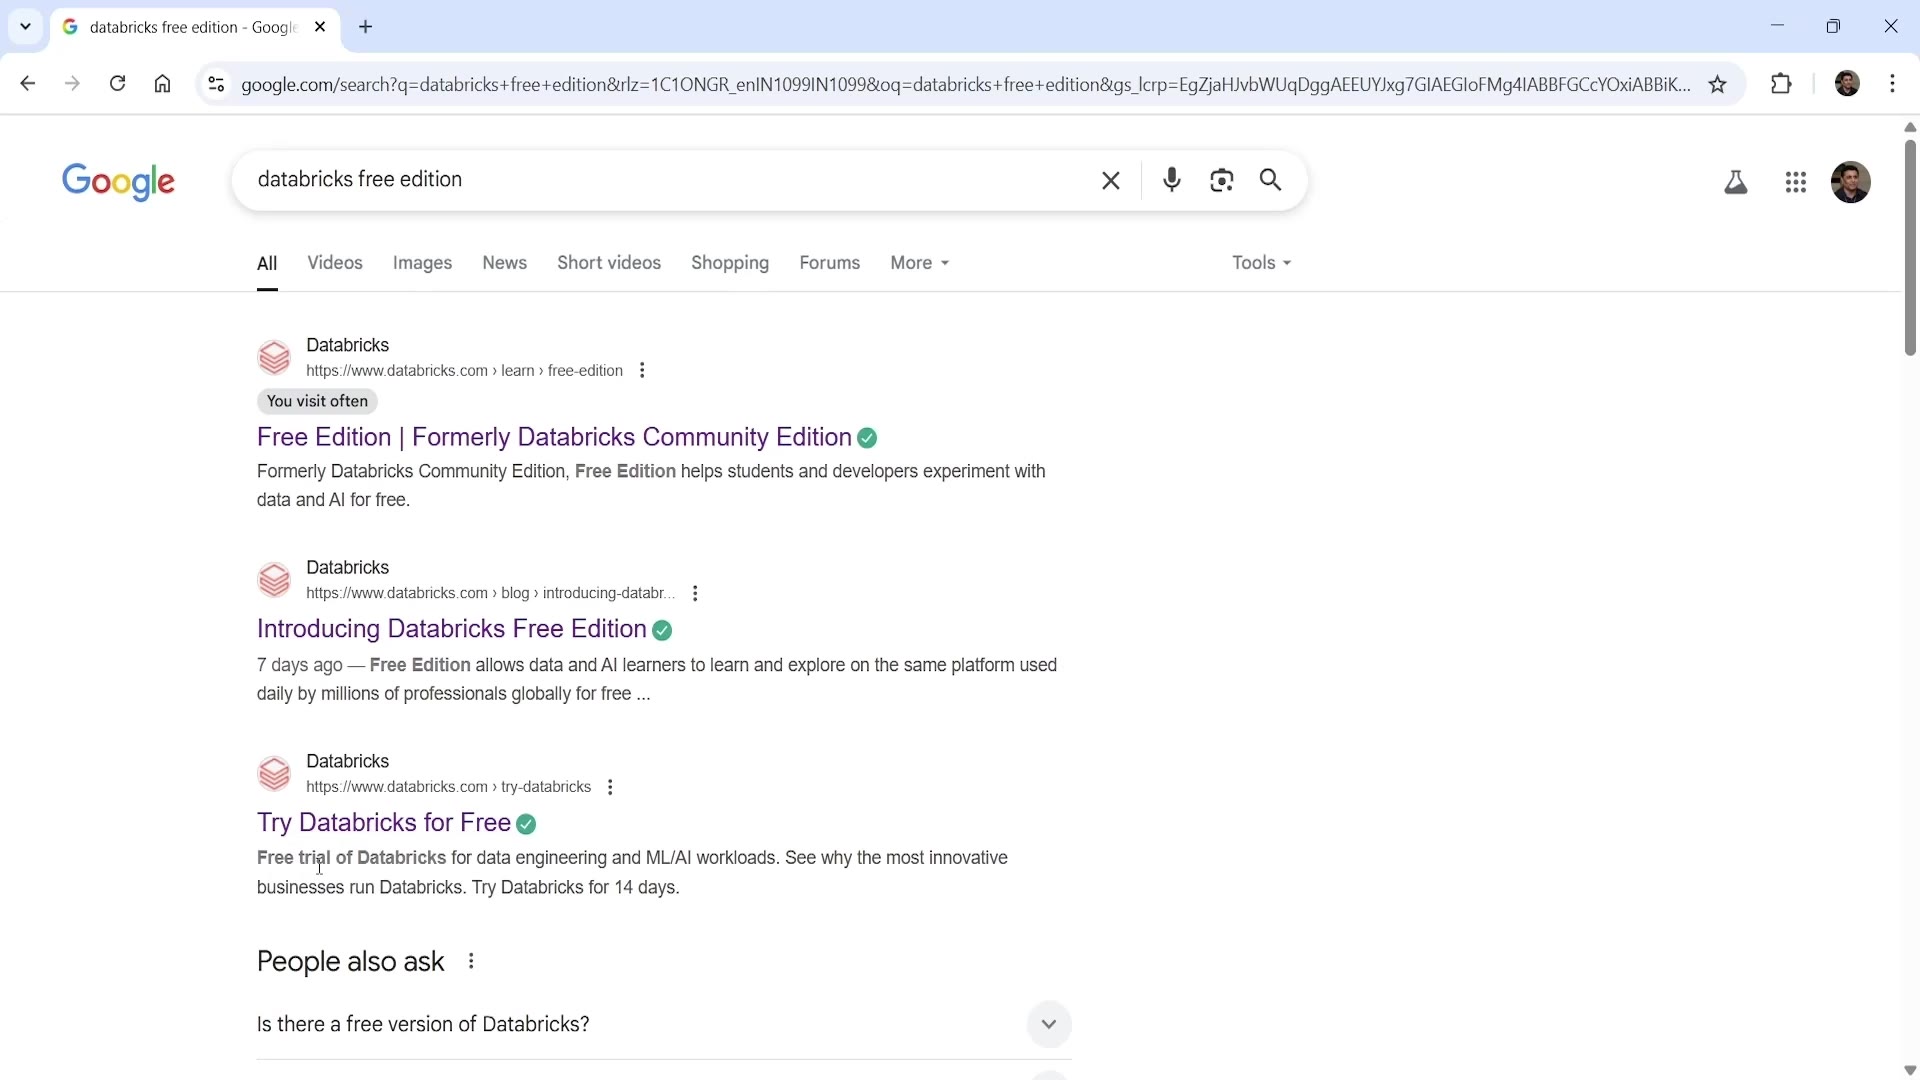Click Databricks favicon of try-databricks result
1920x1080 pixels.
pos(274,776)
